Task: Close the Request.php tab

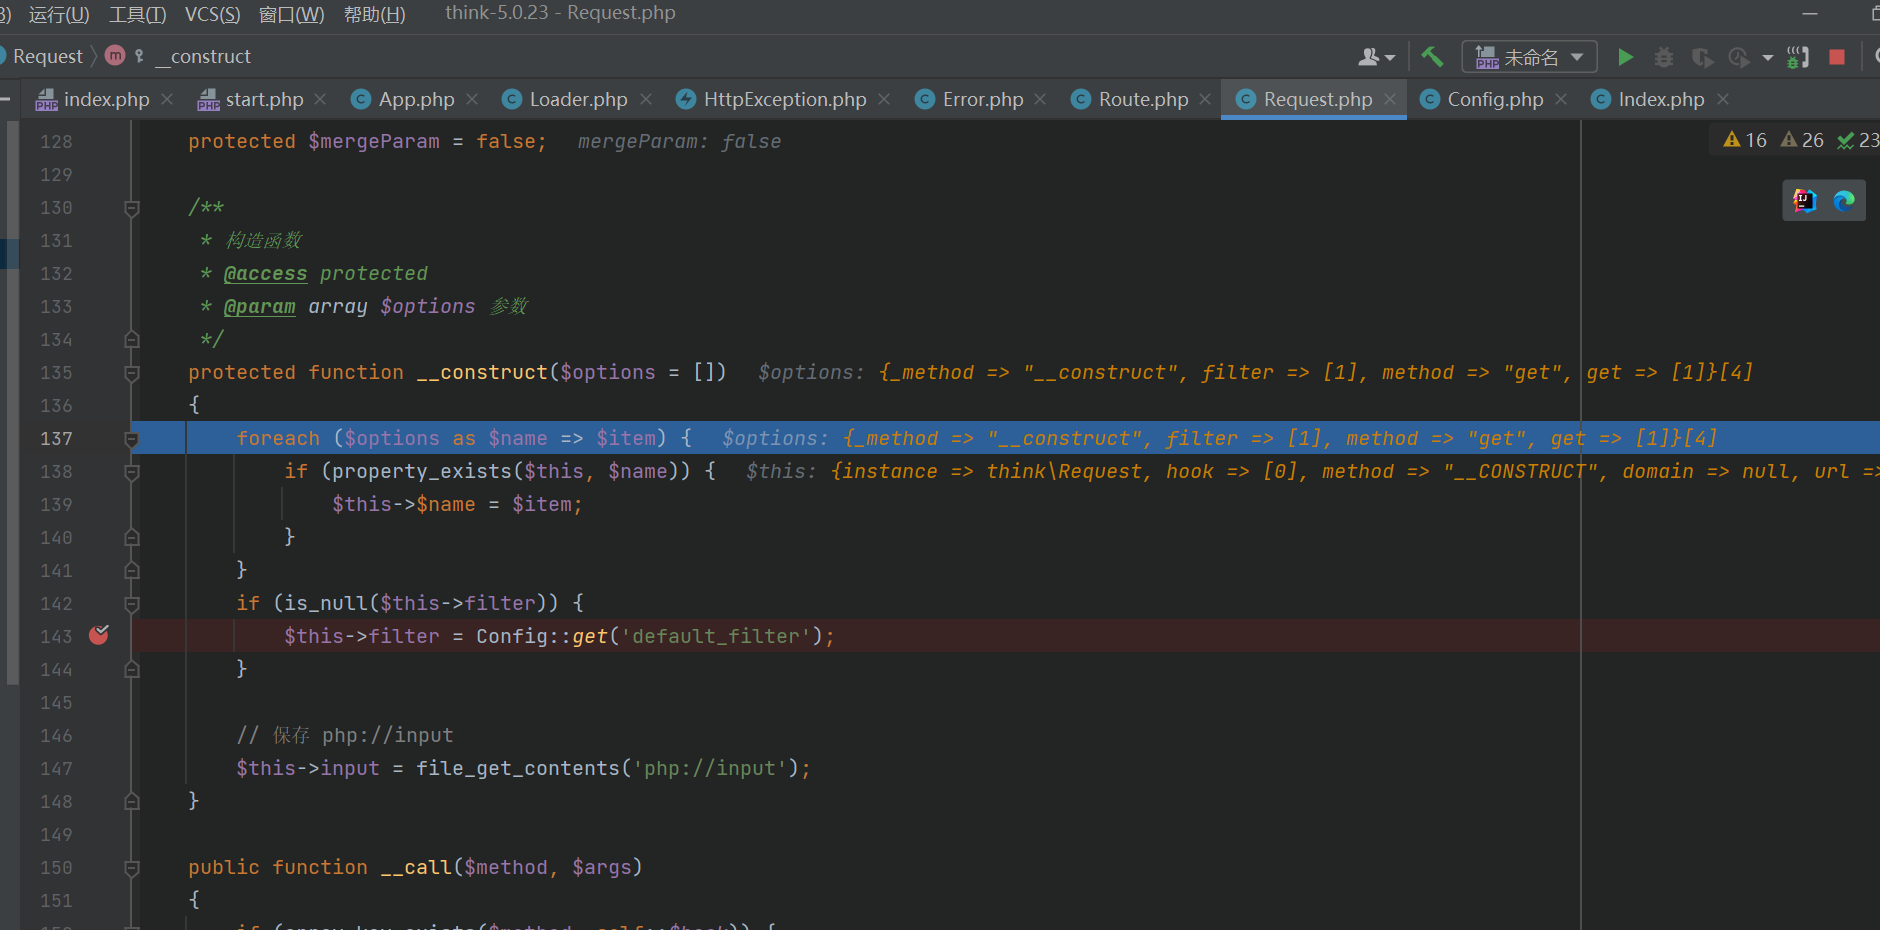Action: (x=1390, y=99)
